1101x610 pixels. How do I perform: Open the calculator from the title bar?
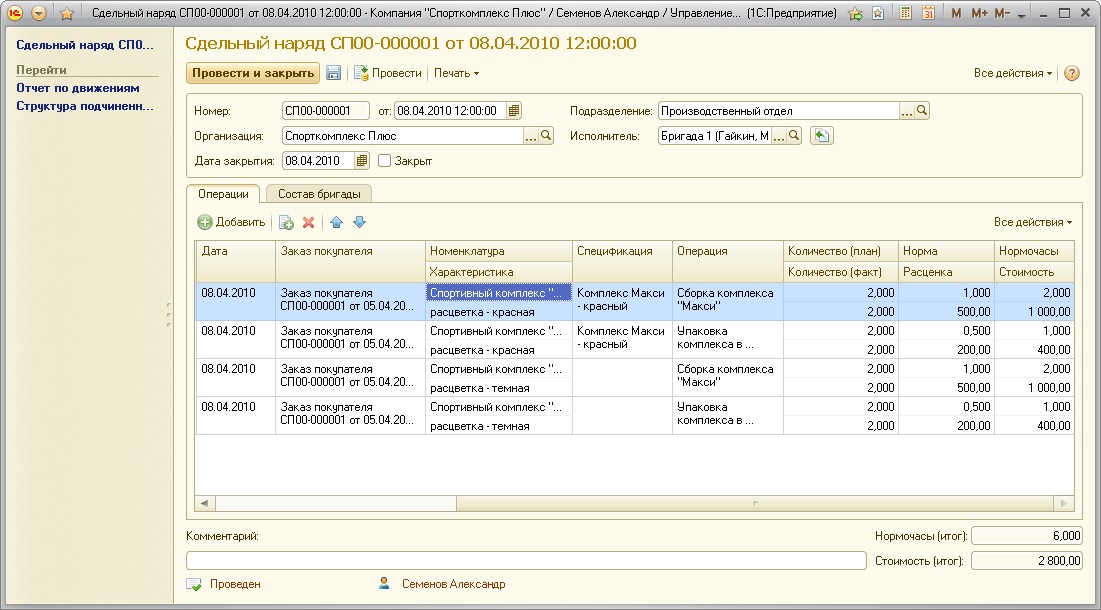point(905,14)
